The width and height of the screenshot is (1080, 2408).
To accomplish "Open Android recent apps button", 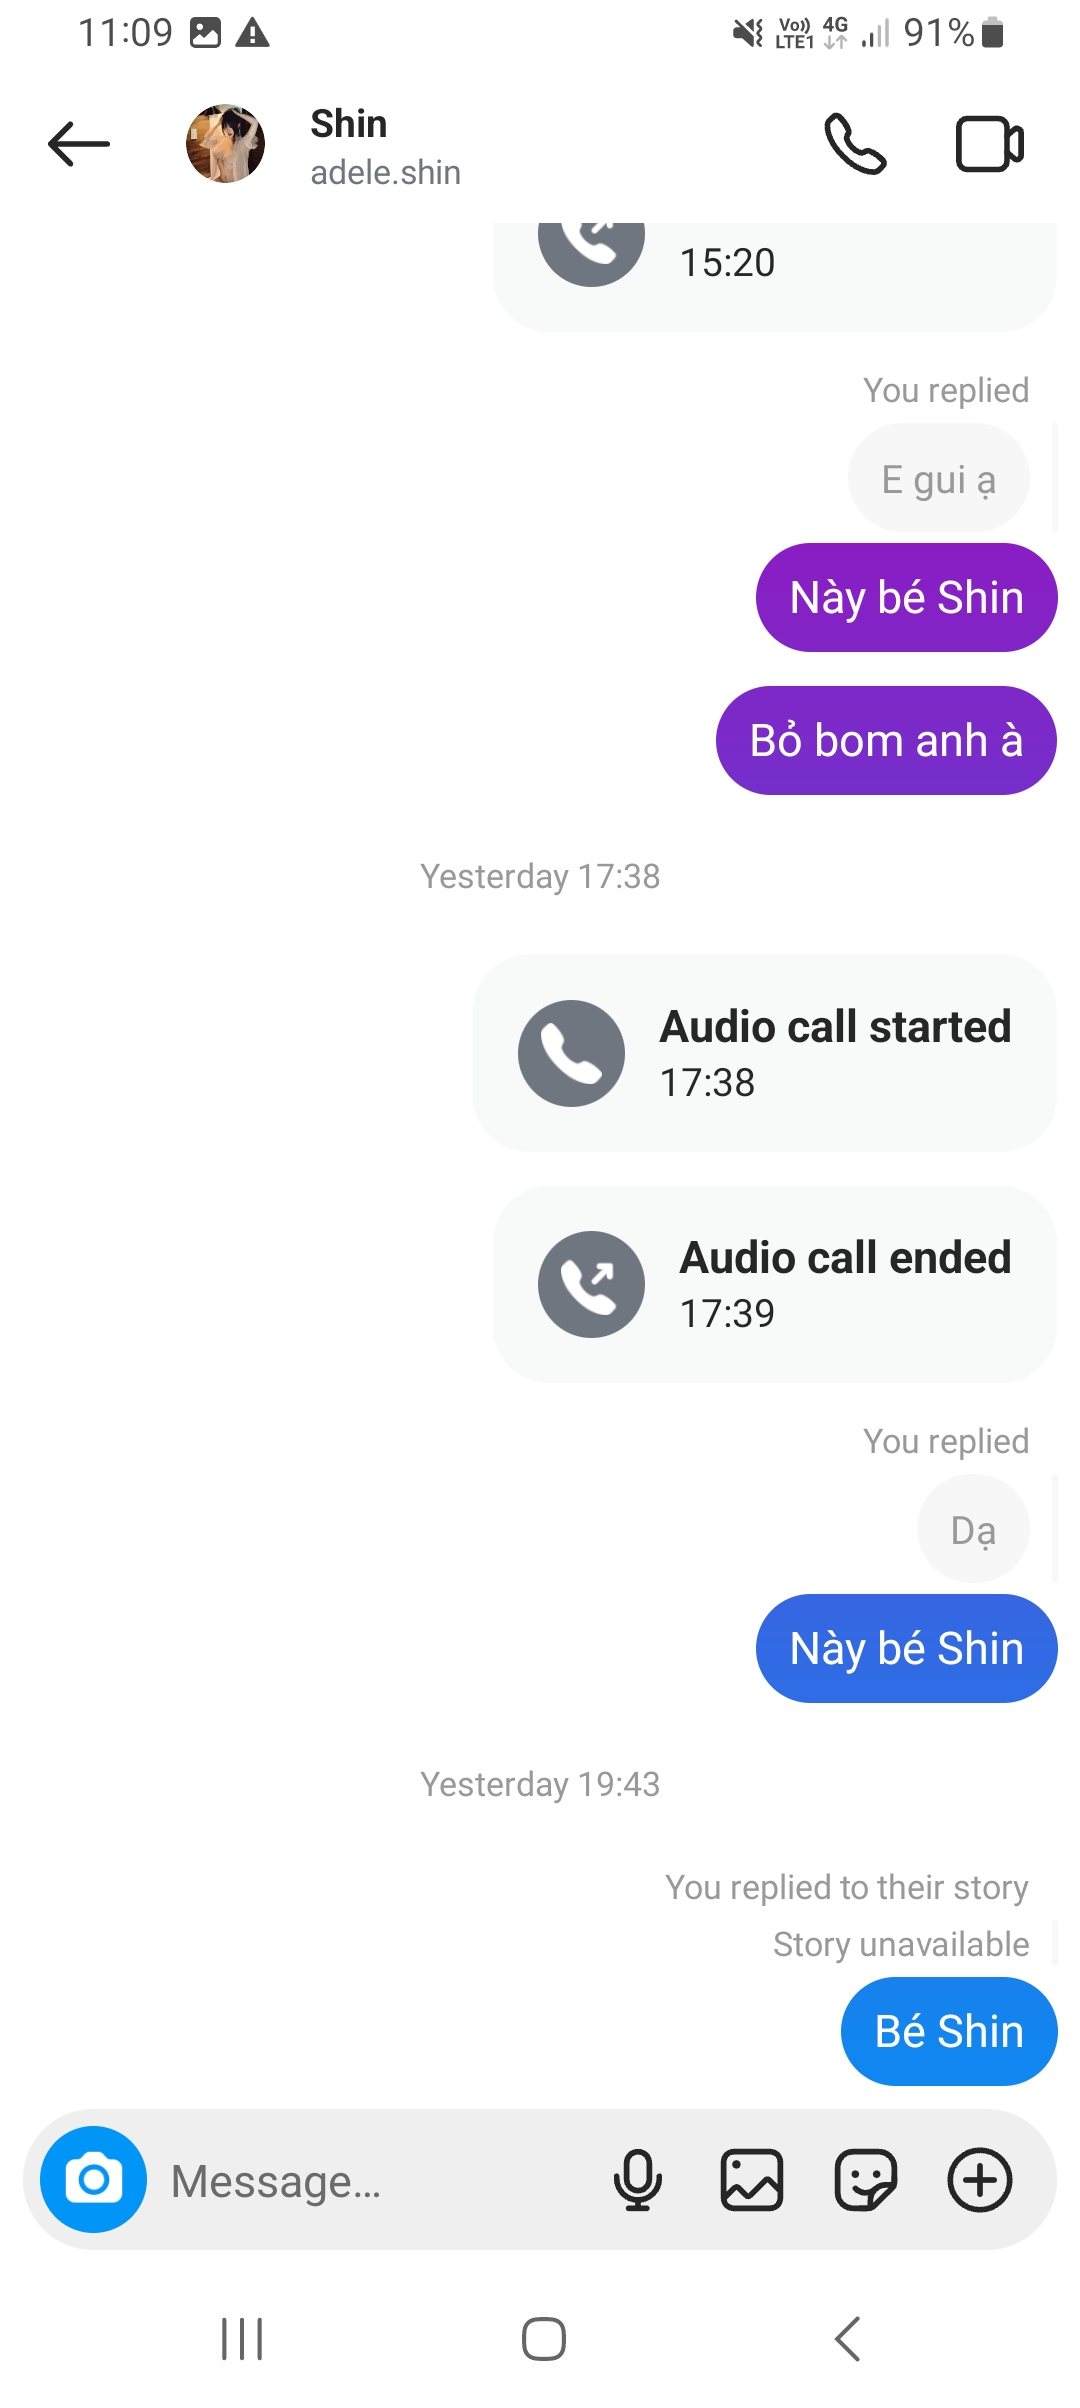I will 242,2340.
